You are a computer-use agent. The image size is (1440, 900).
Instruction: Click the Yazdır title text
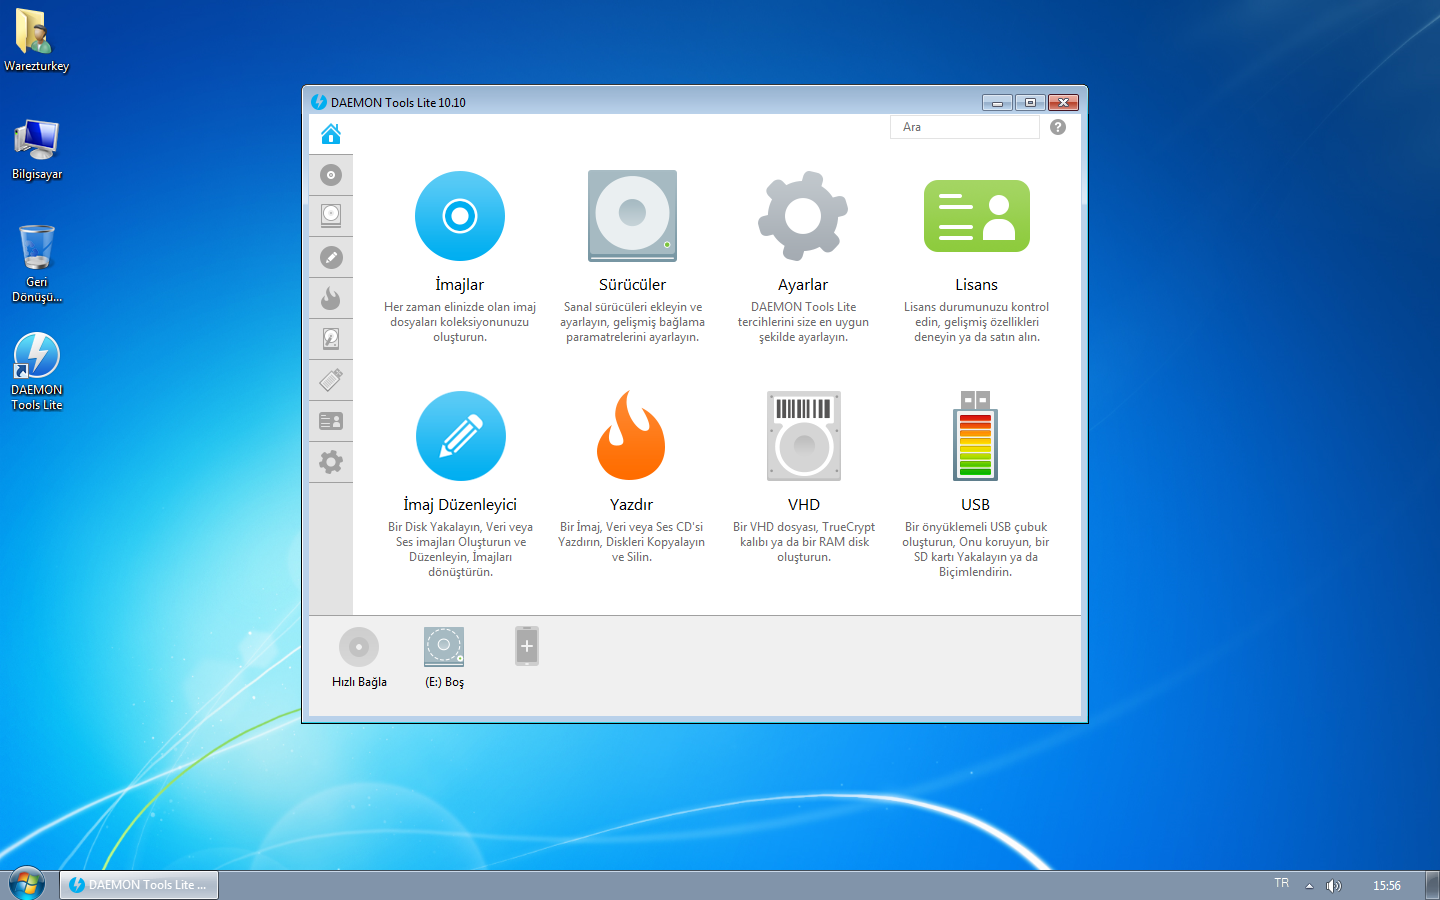point(631,505)
